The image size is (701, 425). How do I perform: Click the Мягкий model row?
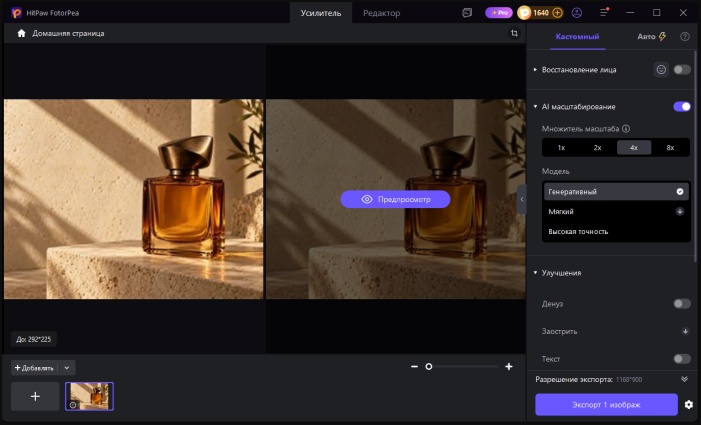coord(616,211)
